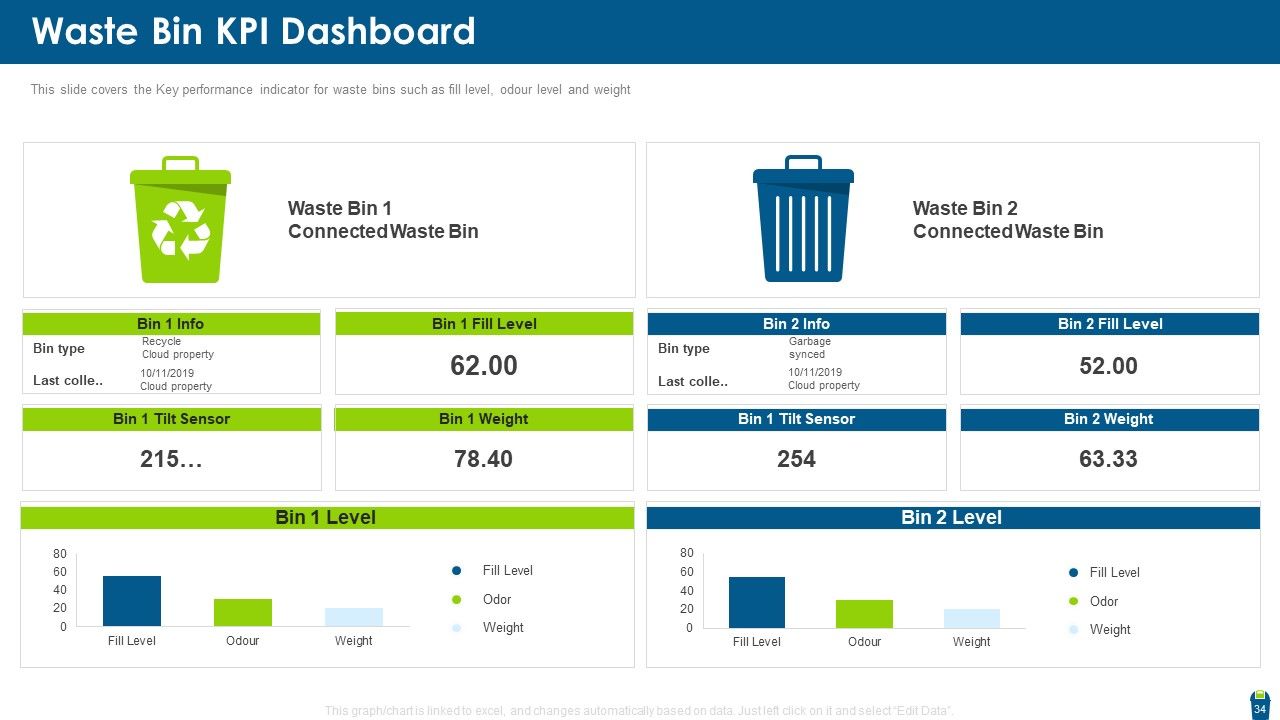This screenshot has height=720, width=1280.
Task: Click the Waste Bin KPI Dashboard title
Action: coord(254,32)
